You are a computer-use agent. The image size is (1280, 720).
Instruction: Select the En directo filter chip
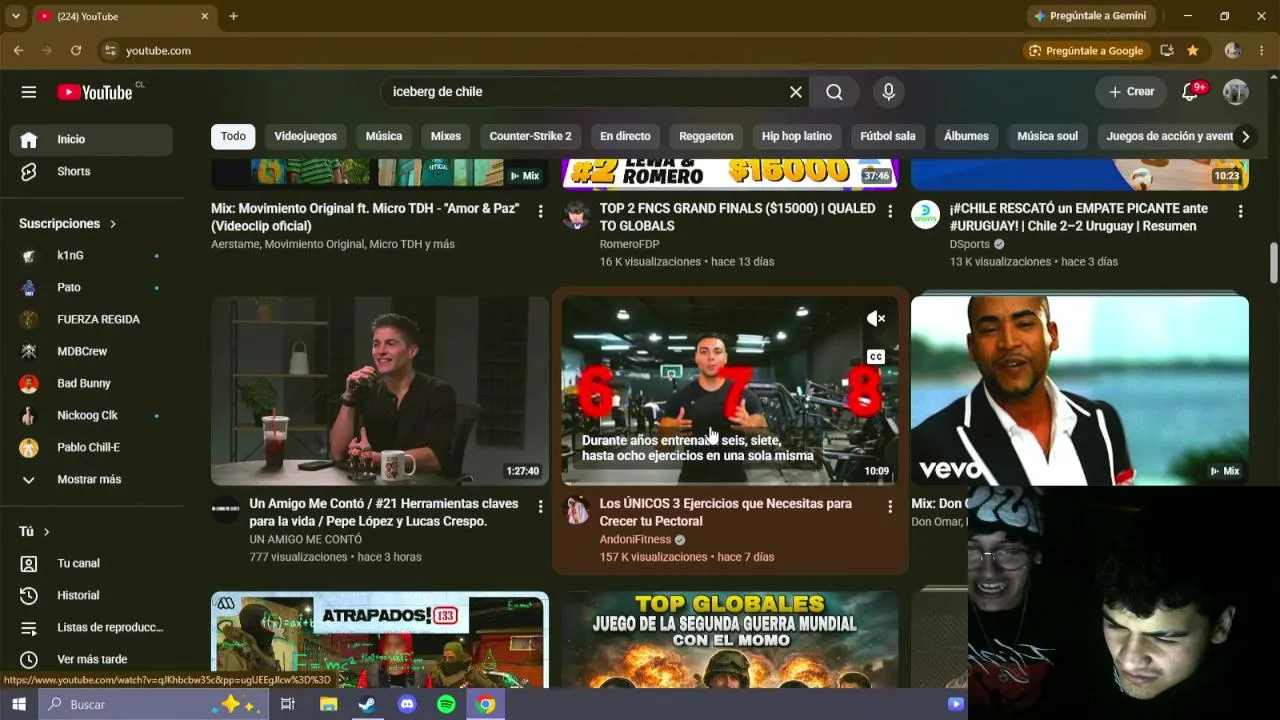pyautogui.click(x=625, y=137)
